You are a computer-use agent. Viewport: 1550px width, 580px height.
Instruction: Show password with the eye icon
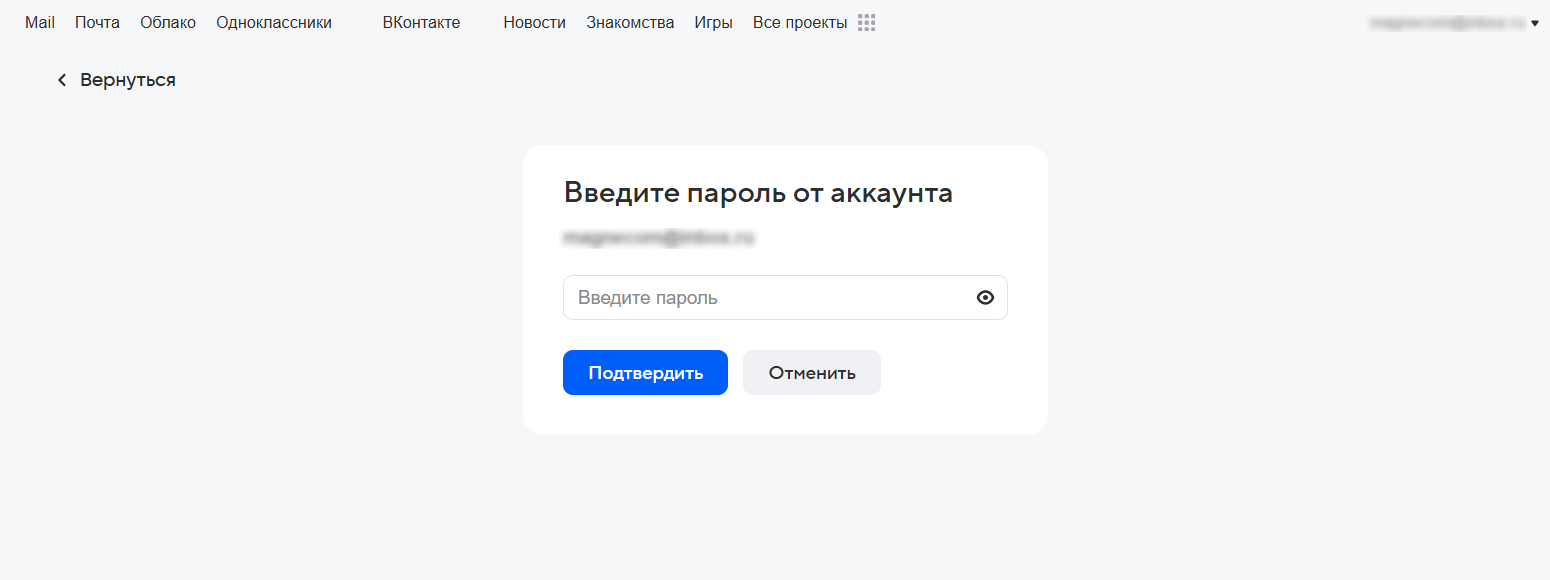tap(985, 298)
